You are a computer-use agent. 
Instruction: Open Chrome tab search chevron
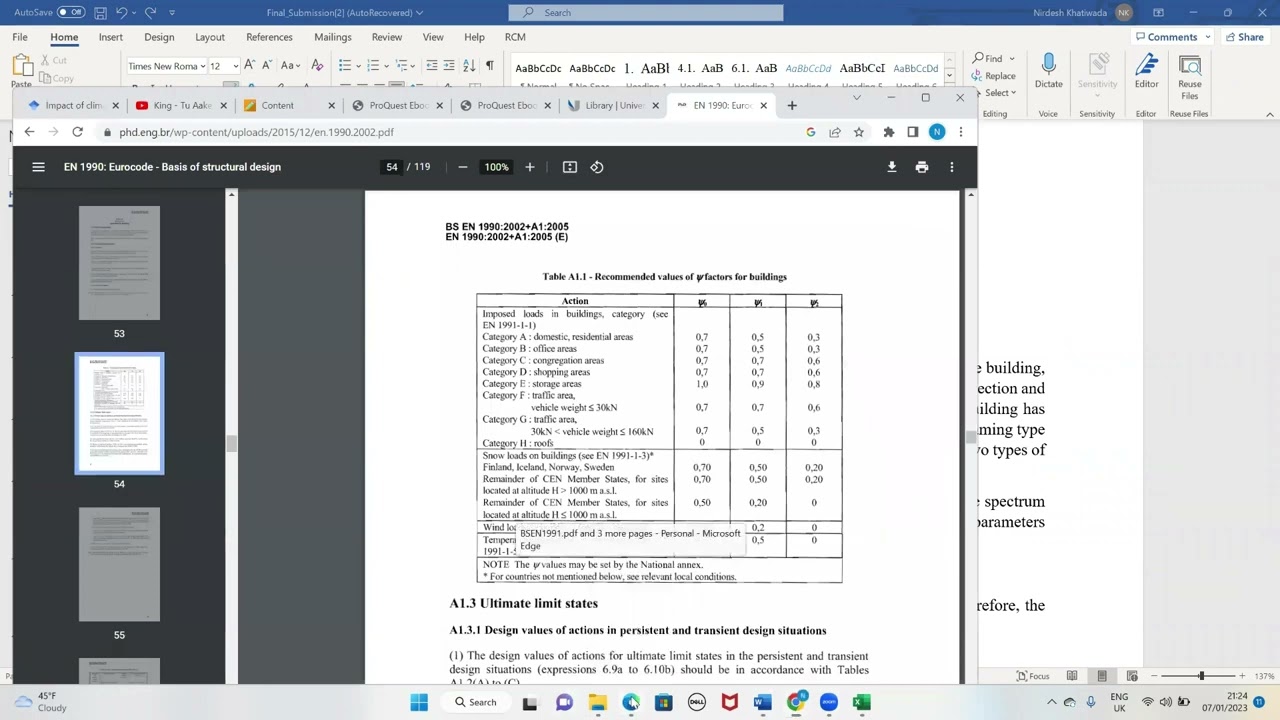click(856, 98)
